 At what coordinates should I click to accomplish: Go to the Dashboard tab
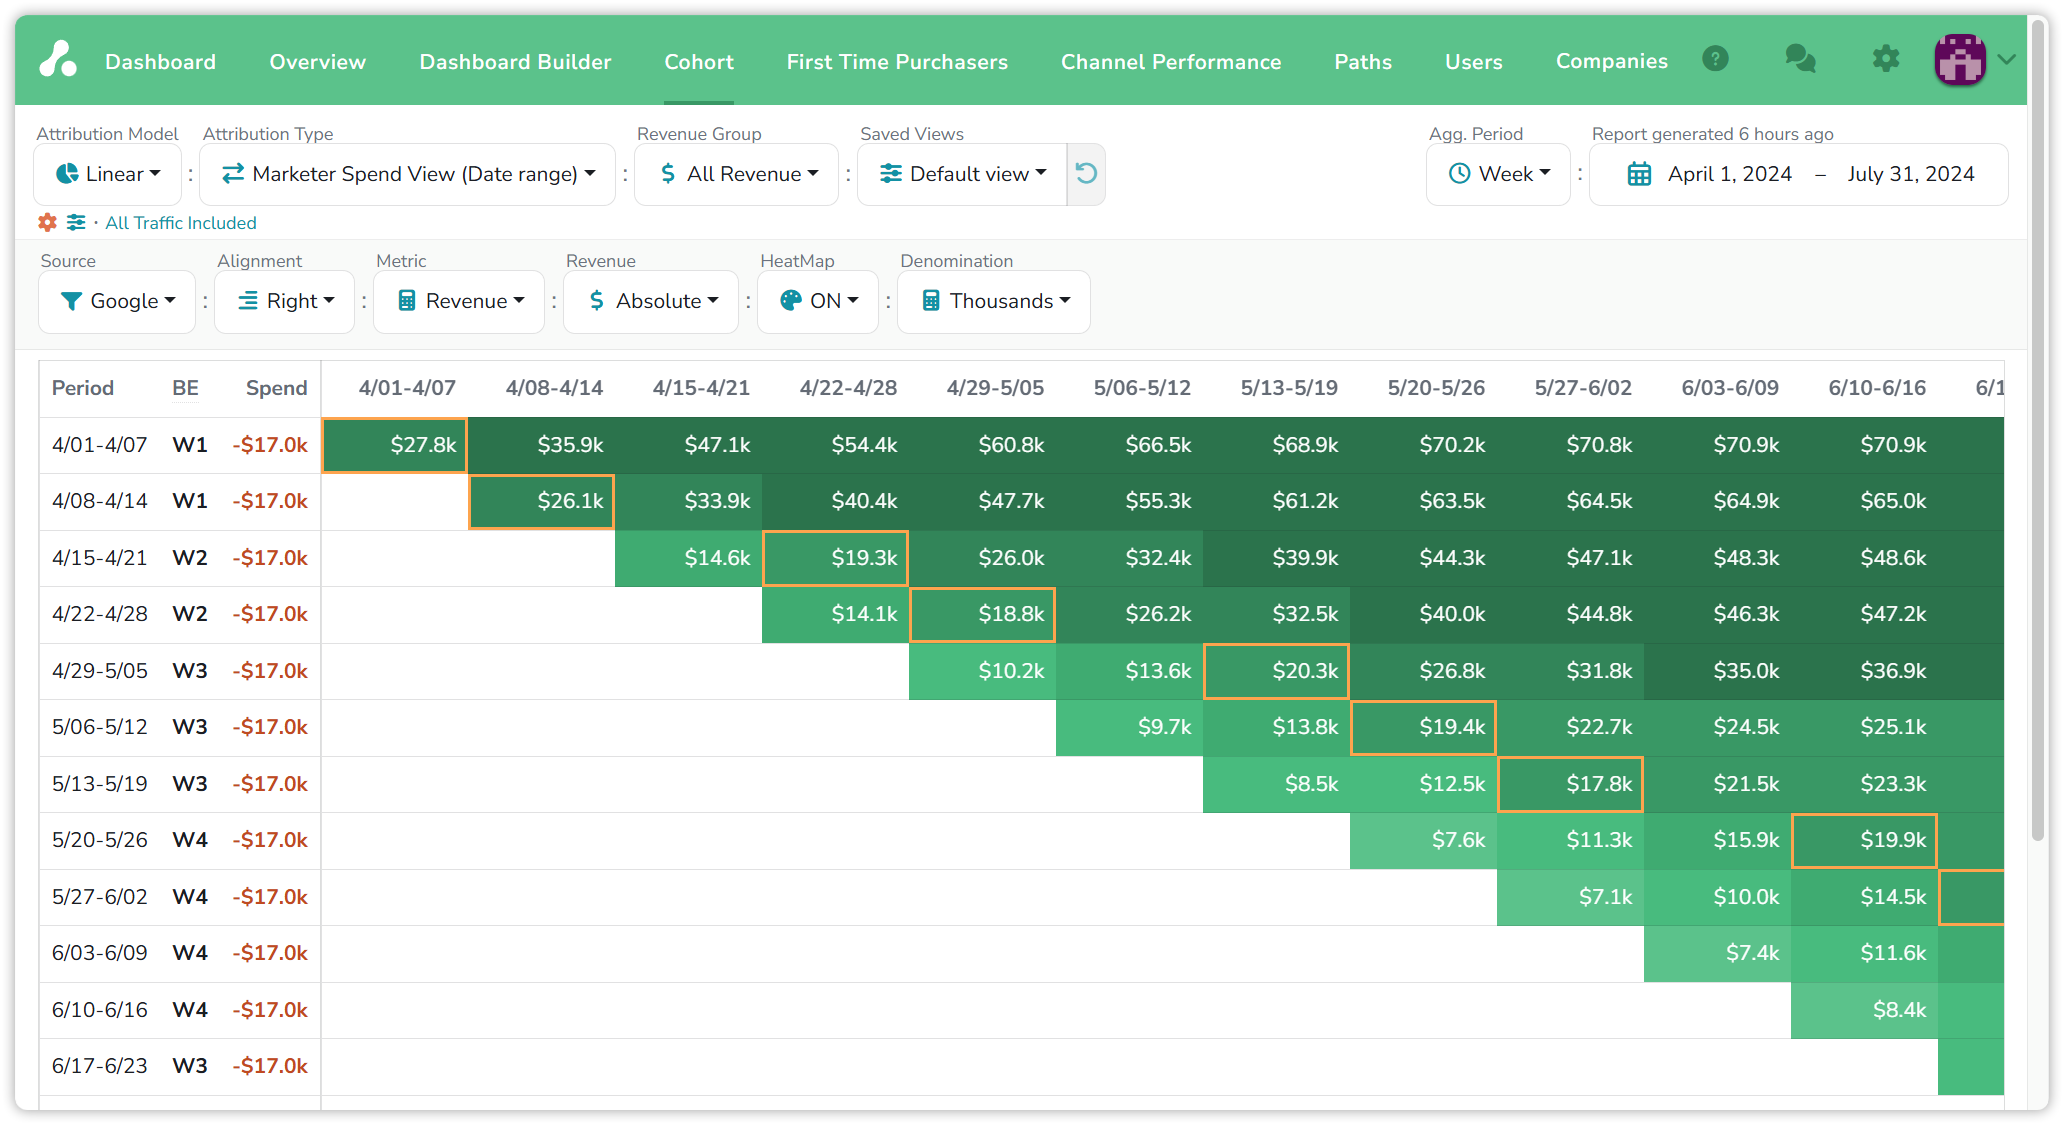click(161, 62)
